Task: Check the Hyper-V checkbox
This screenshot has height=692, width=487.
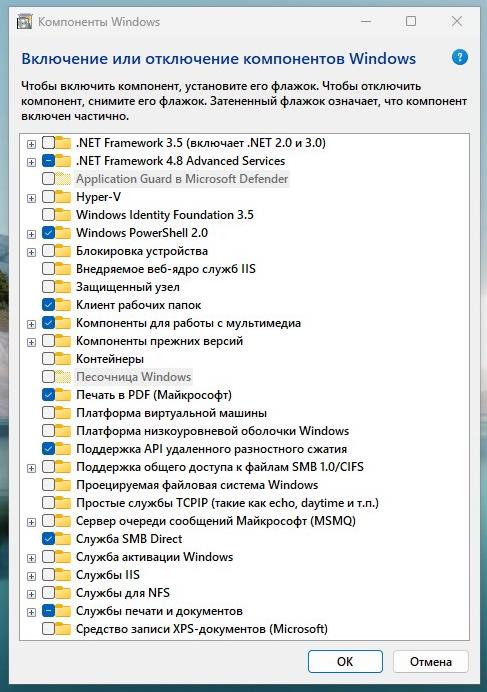Action: [x=49, y=197]
